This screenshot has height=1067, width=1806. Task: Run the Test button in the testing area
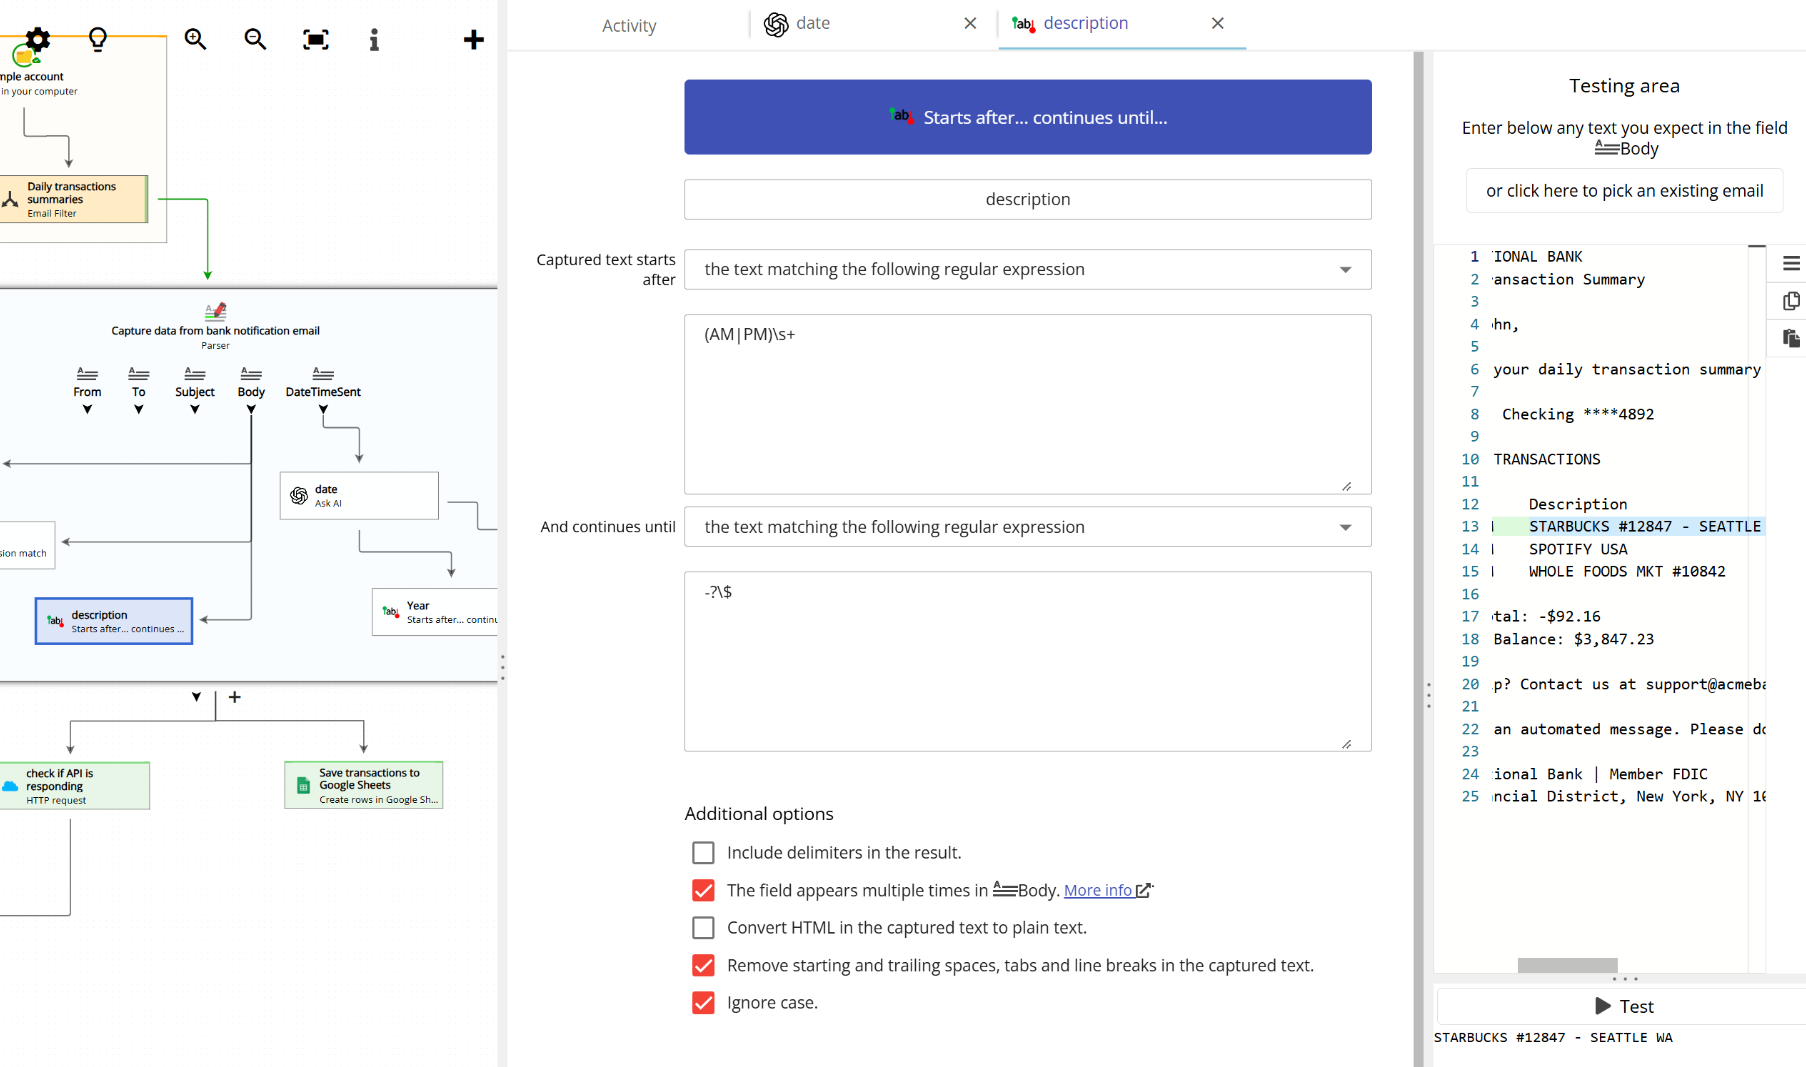[1624, 1006]
